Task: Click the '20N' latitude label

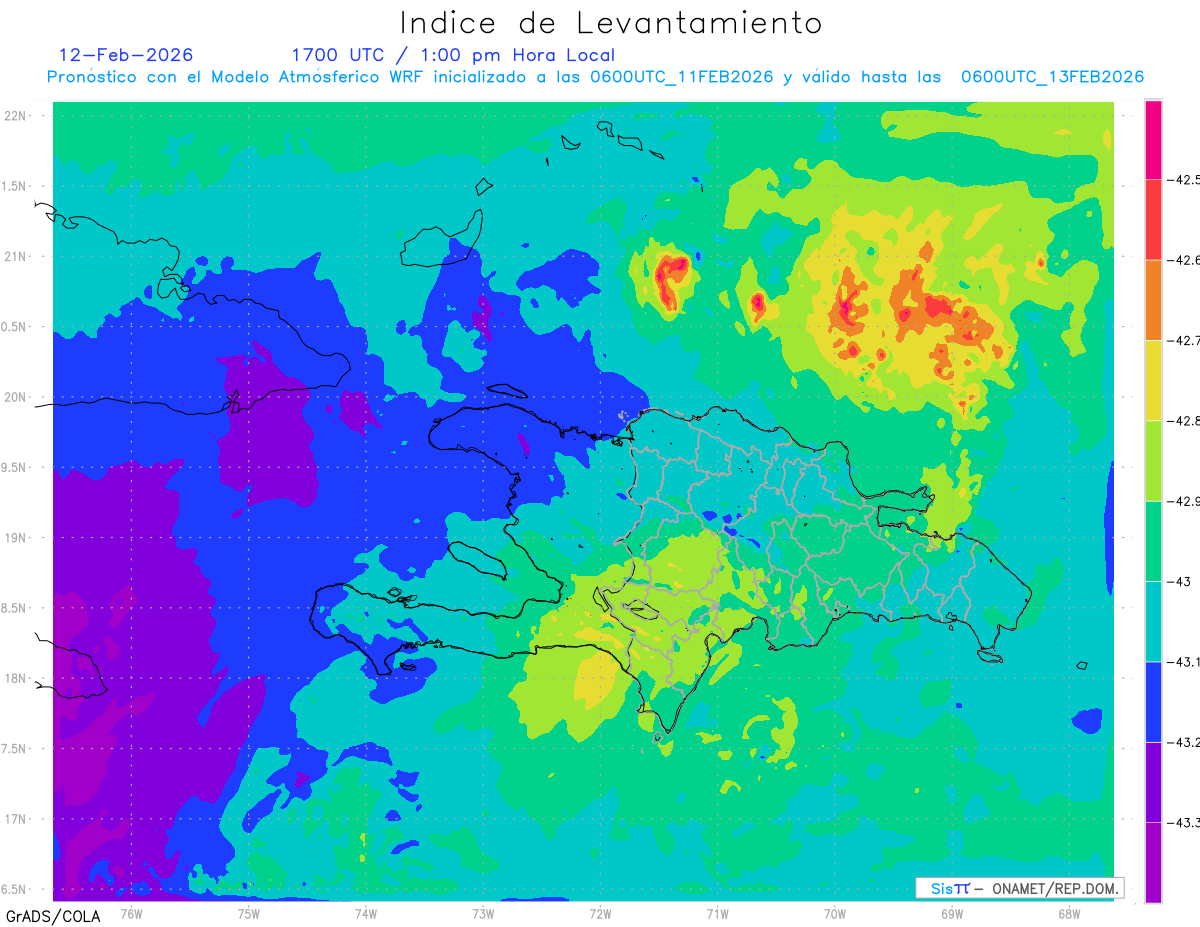Action: pos(16,397)
